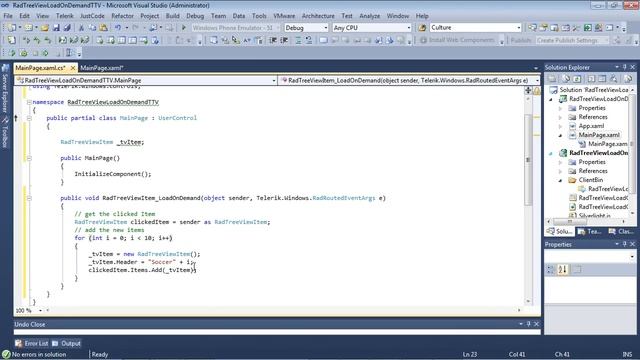Collapse the MainPage.xaml node in Solution Explorer
This screenshot has width=640, height=360.
pyautogui.click(x=560, y=135)
